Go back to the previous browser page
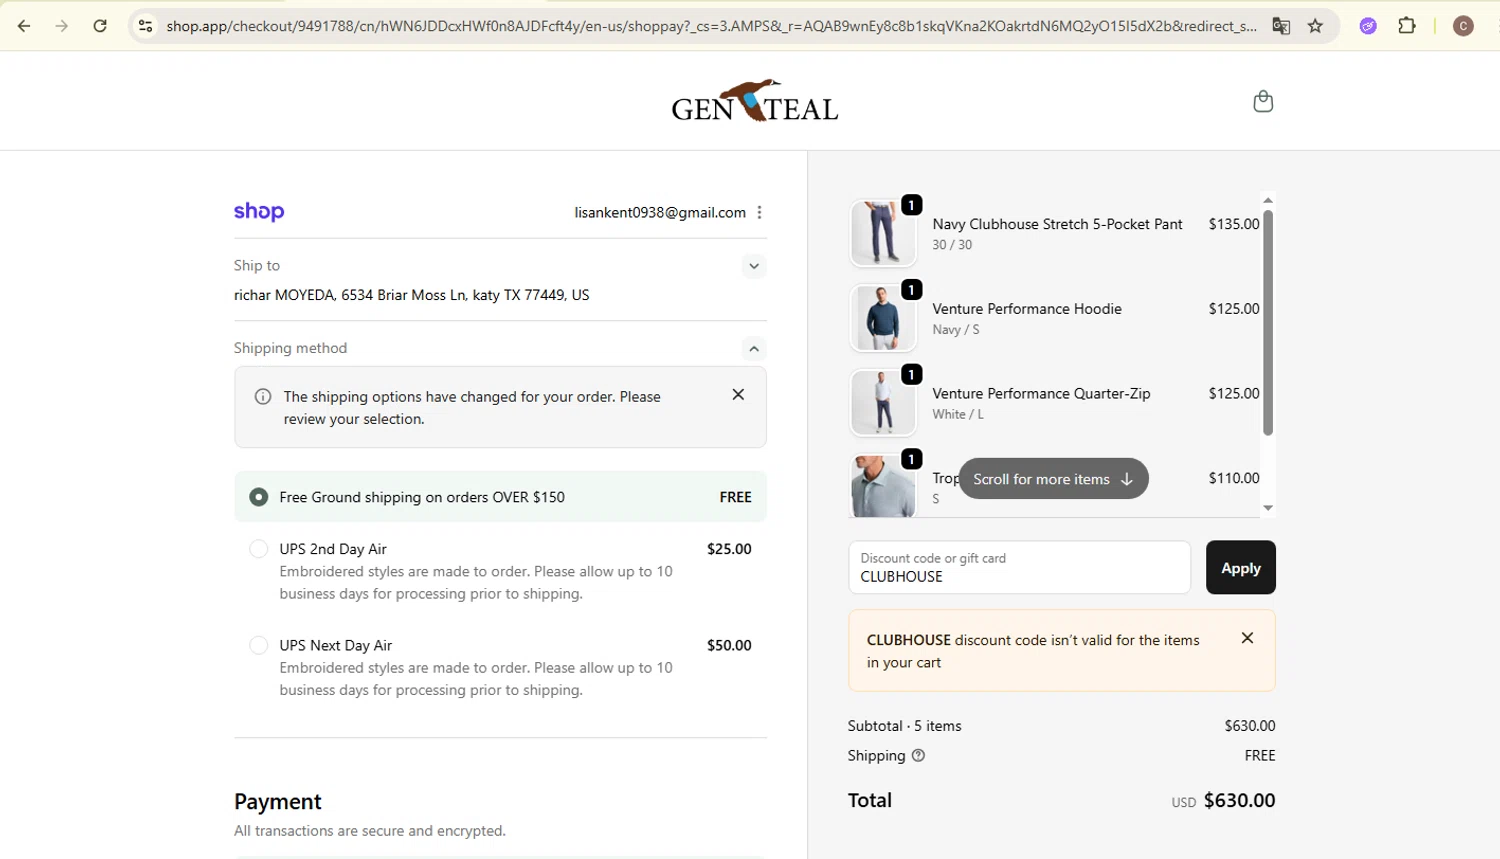The width and height of the screenshot is (1500, 859). (x=24, y=26)
